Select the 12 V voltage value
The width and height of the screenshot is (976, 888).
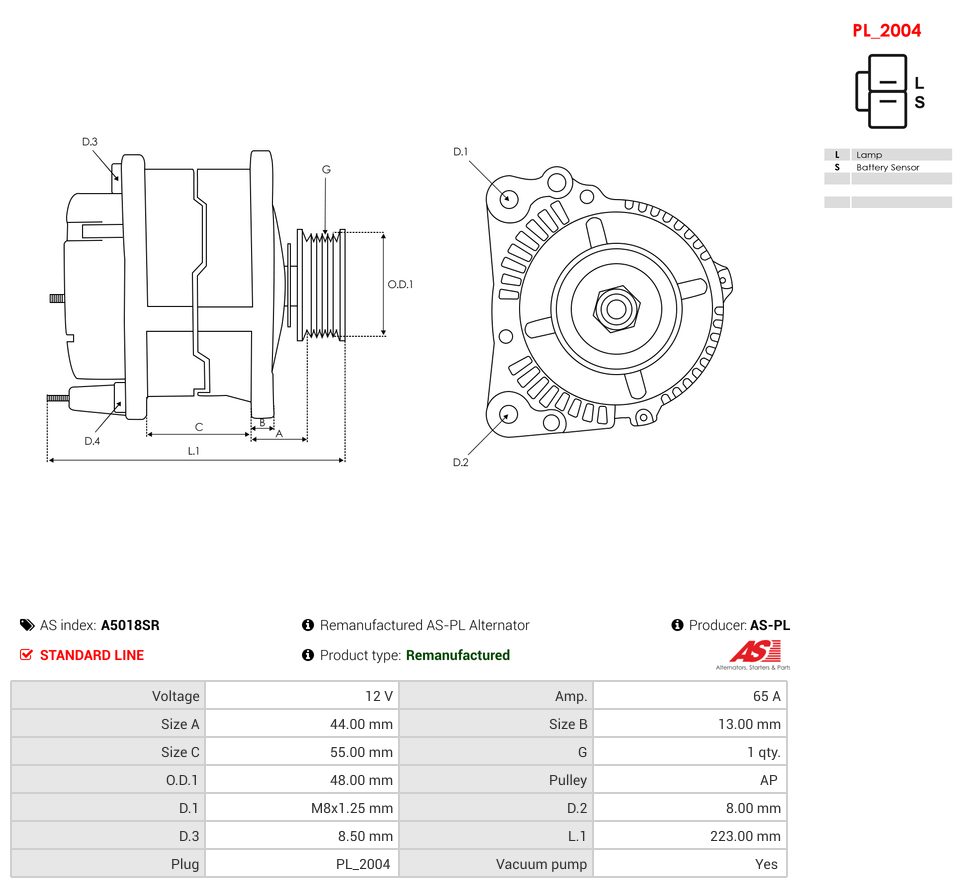[x=378, y=696]
